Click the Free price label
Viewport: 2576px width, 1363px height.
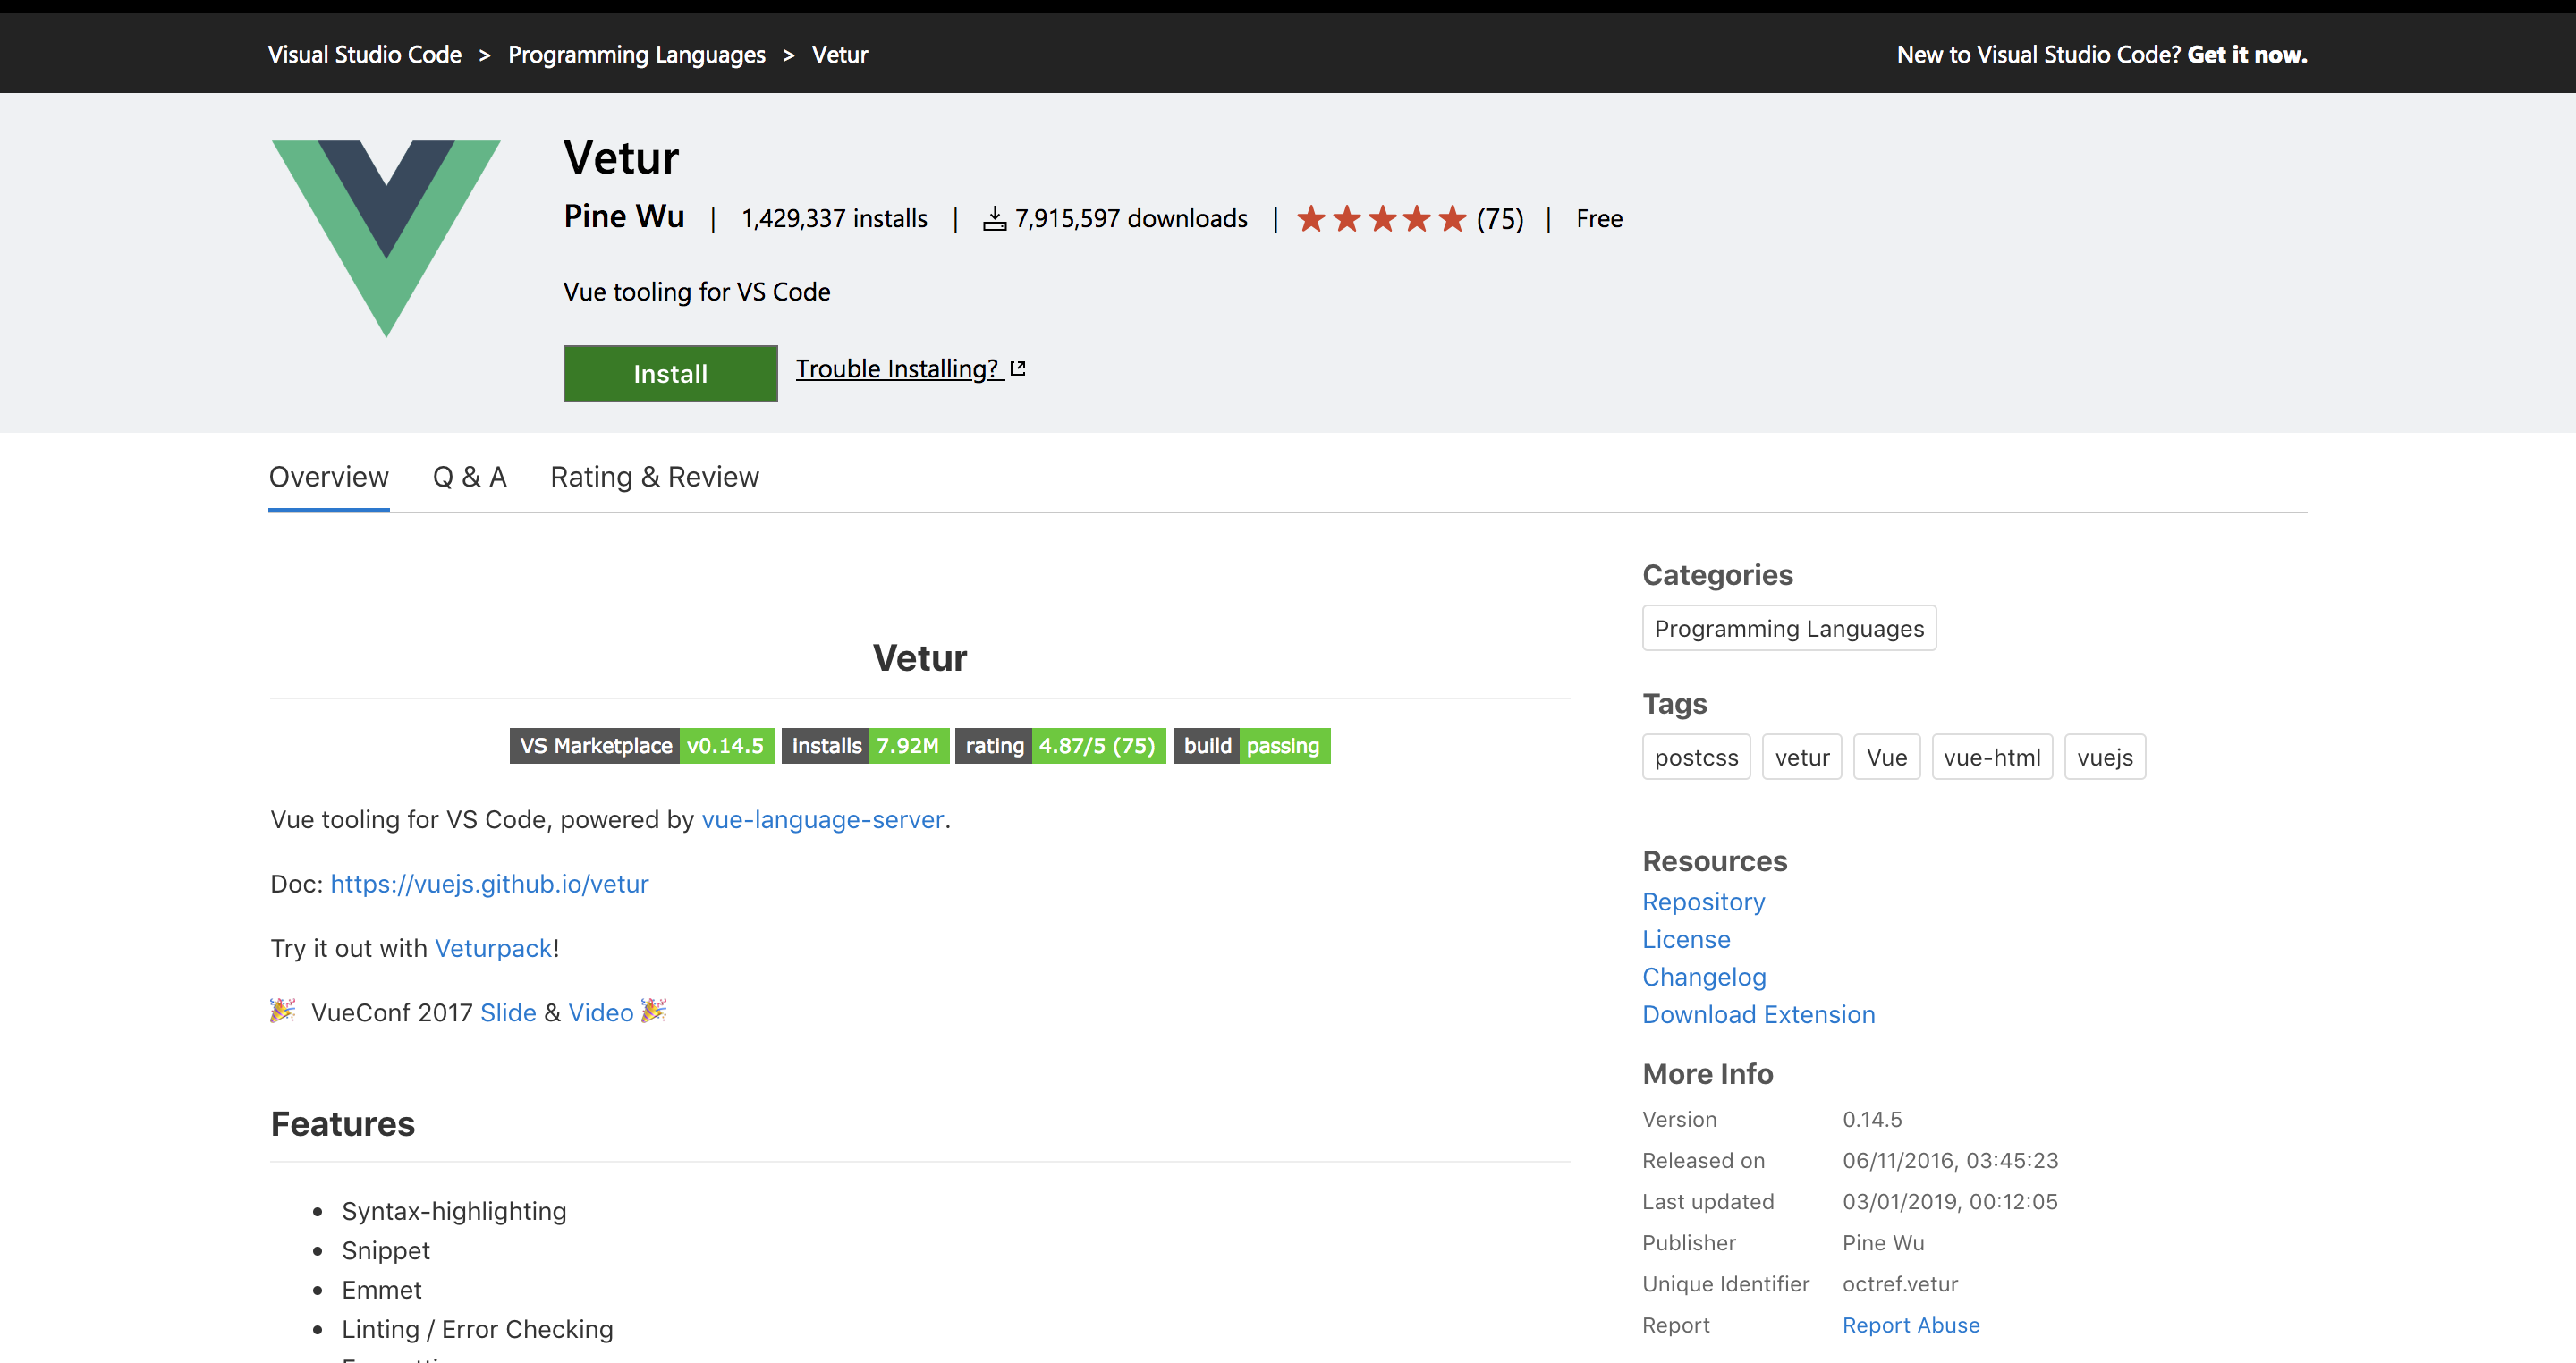1599,219
